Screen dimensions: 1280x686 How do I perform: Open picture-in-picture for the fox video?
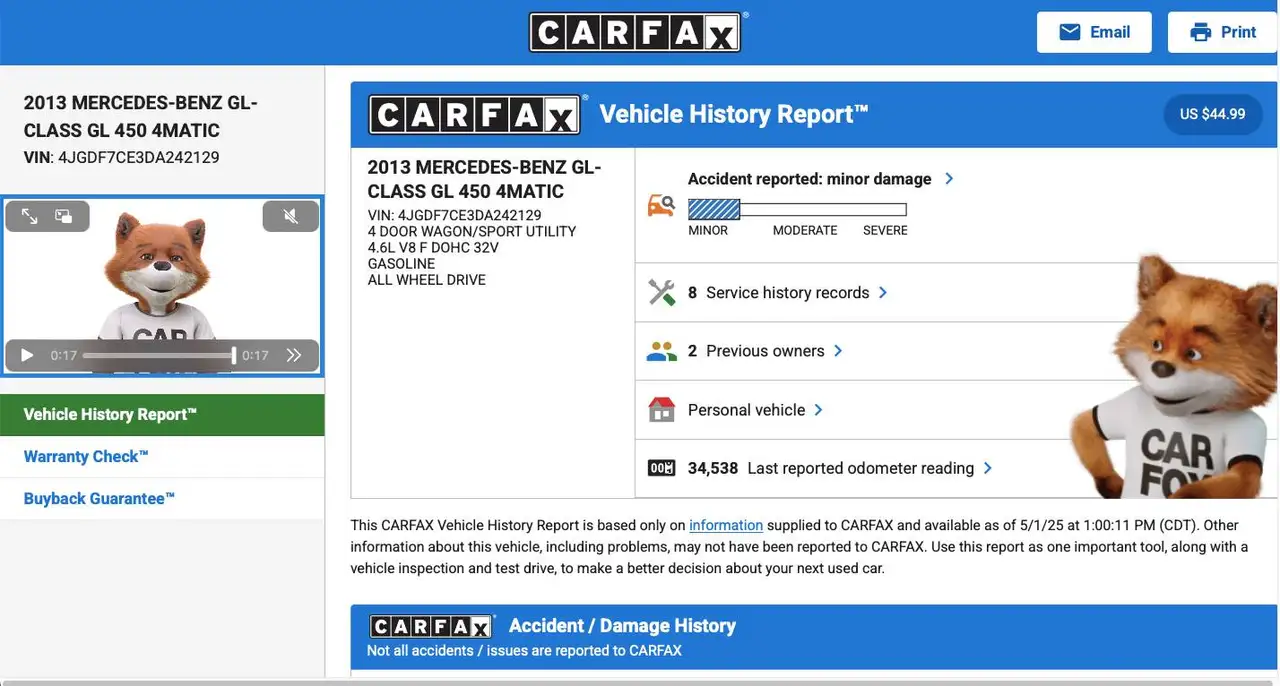[64, 216]
